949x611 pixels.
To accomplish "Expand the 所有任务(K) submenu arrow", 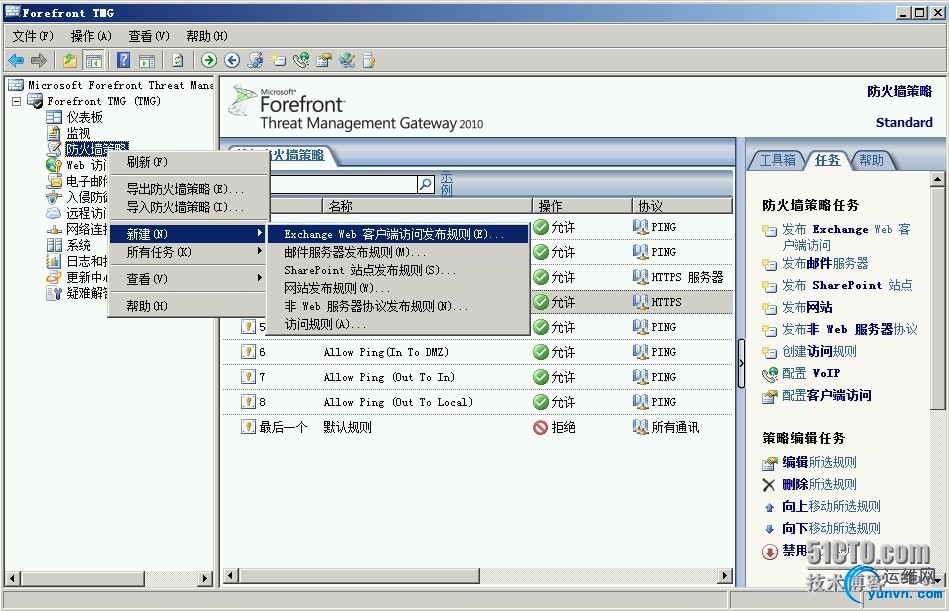I will 260,250.
